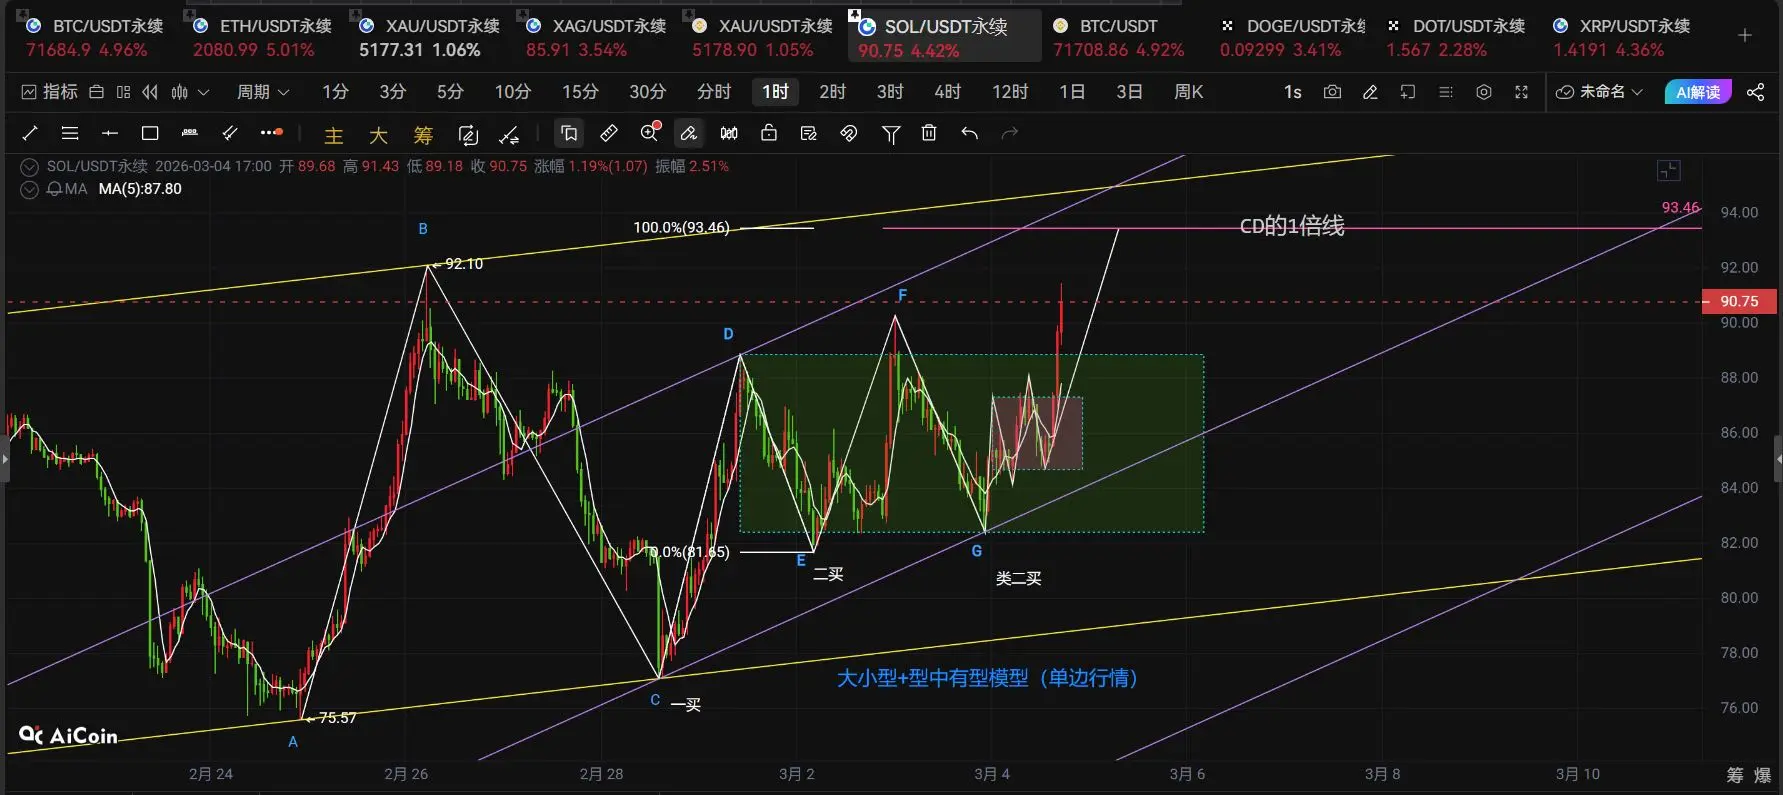The image size is (1783, 795).
Task: Open chart settings hexagon icon
Action: coord(1484,92)
